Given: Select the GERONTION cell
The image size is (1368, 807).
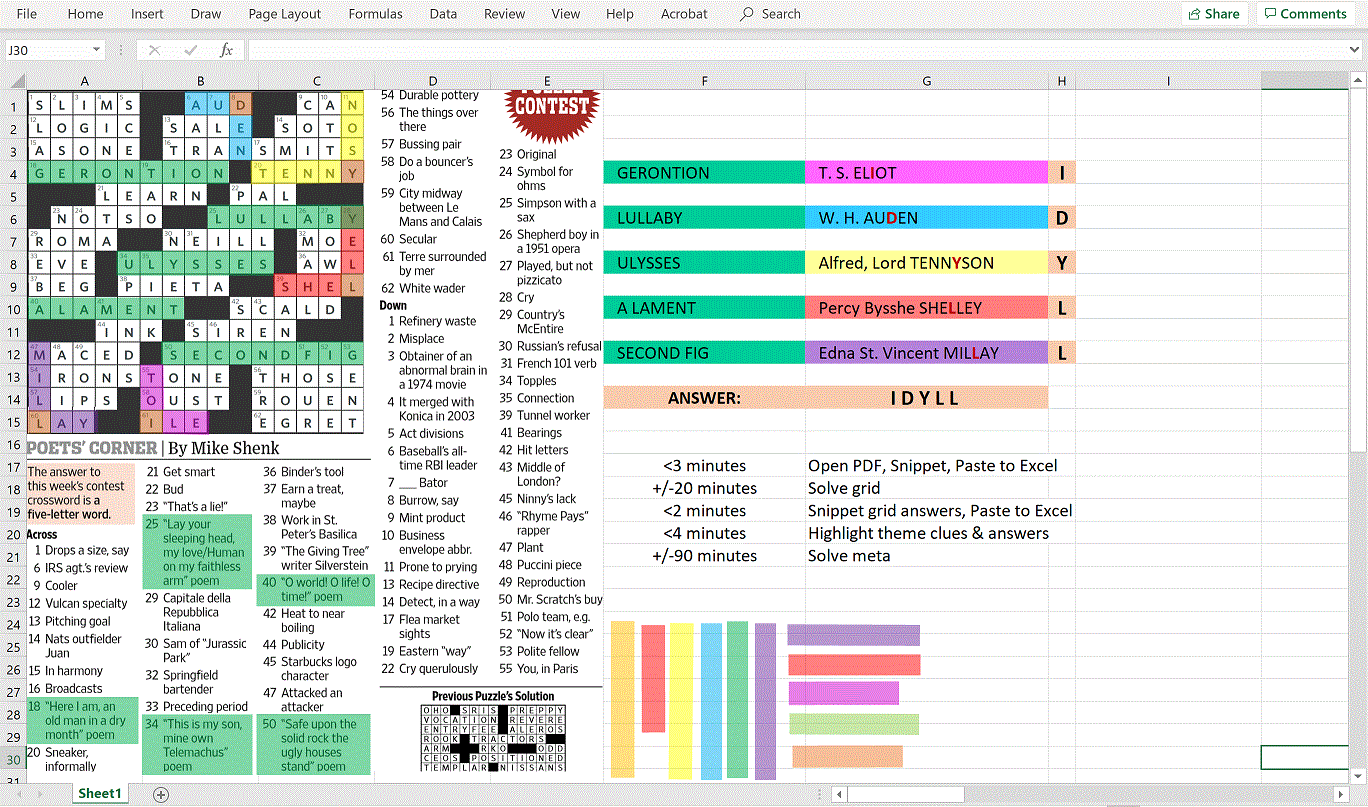Looking at the screenshot, I should pos(705,173).
